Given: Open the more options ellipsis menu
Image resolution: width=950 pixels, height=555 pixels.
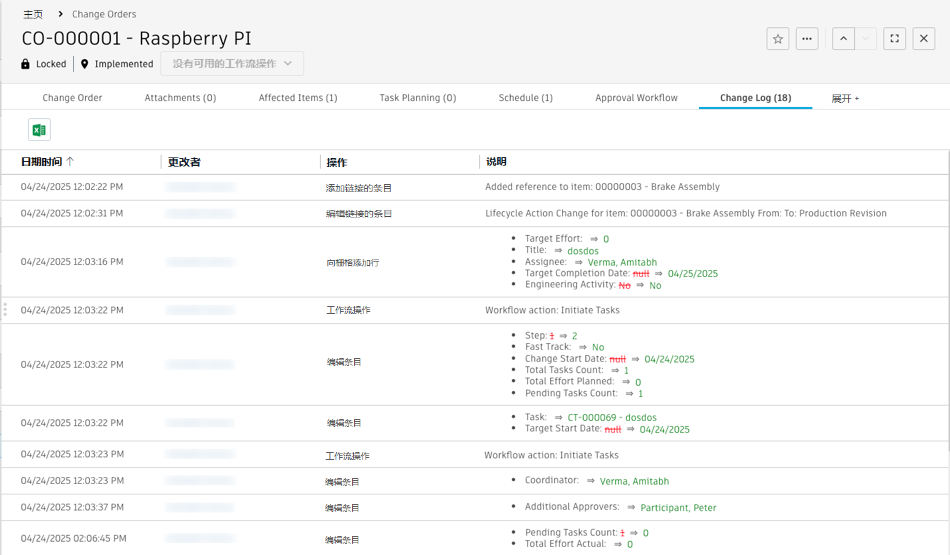Looking at the screenshot, I should (807, 39).
